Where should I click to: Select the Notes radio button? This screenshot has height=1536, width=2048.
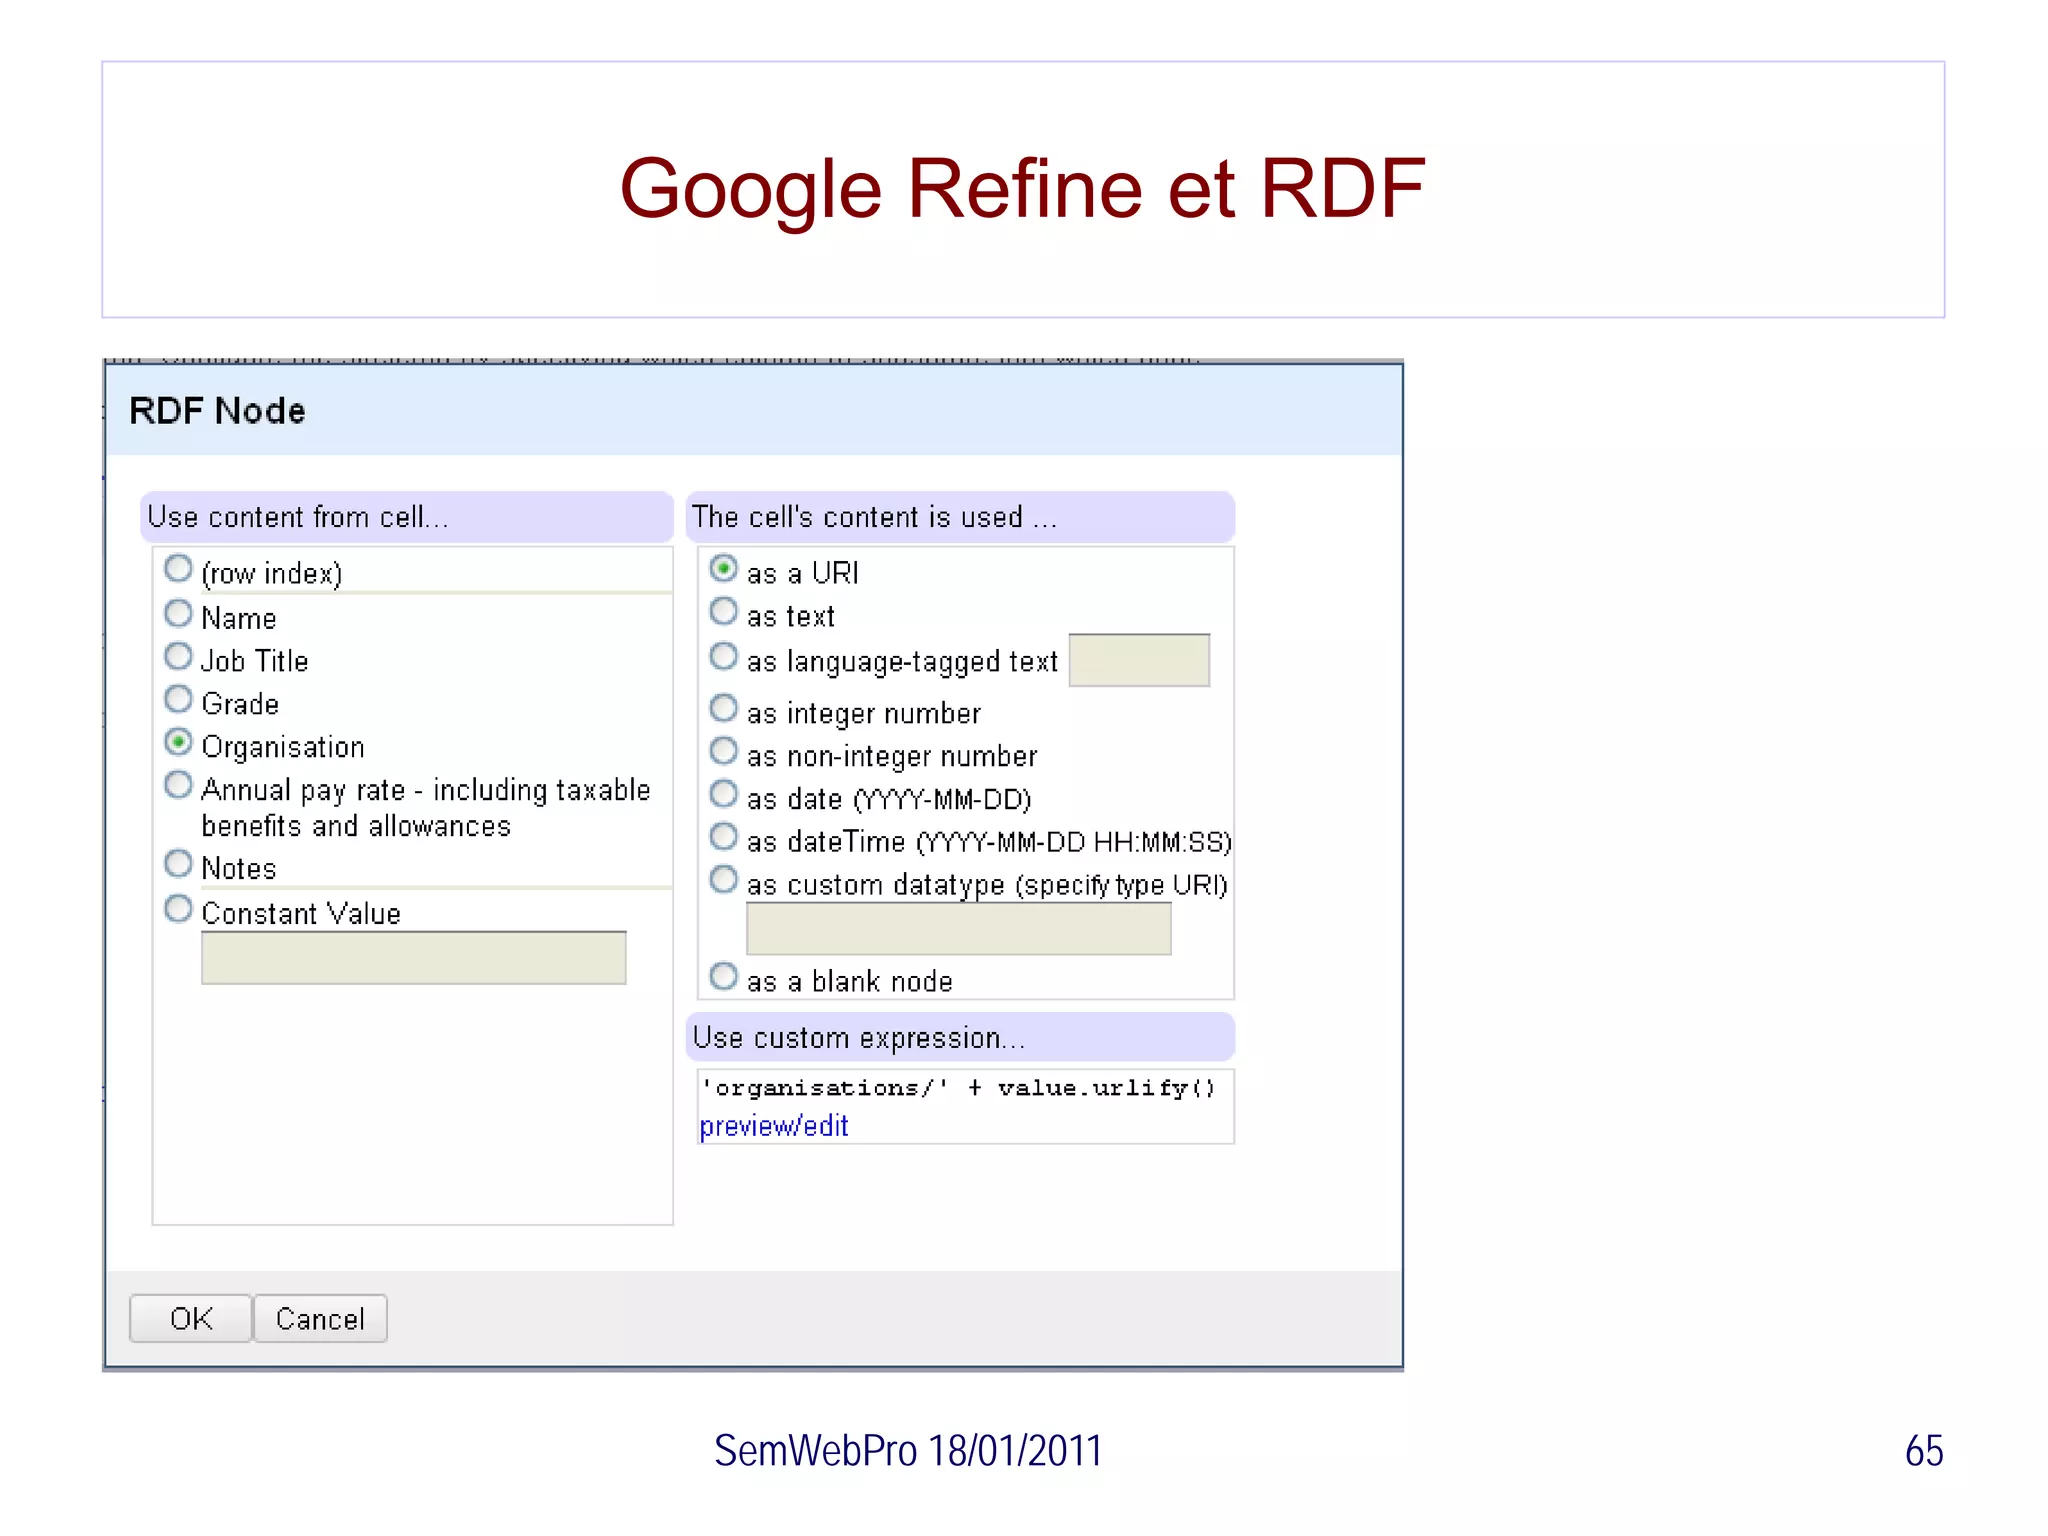[178, 863]
